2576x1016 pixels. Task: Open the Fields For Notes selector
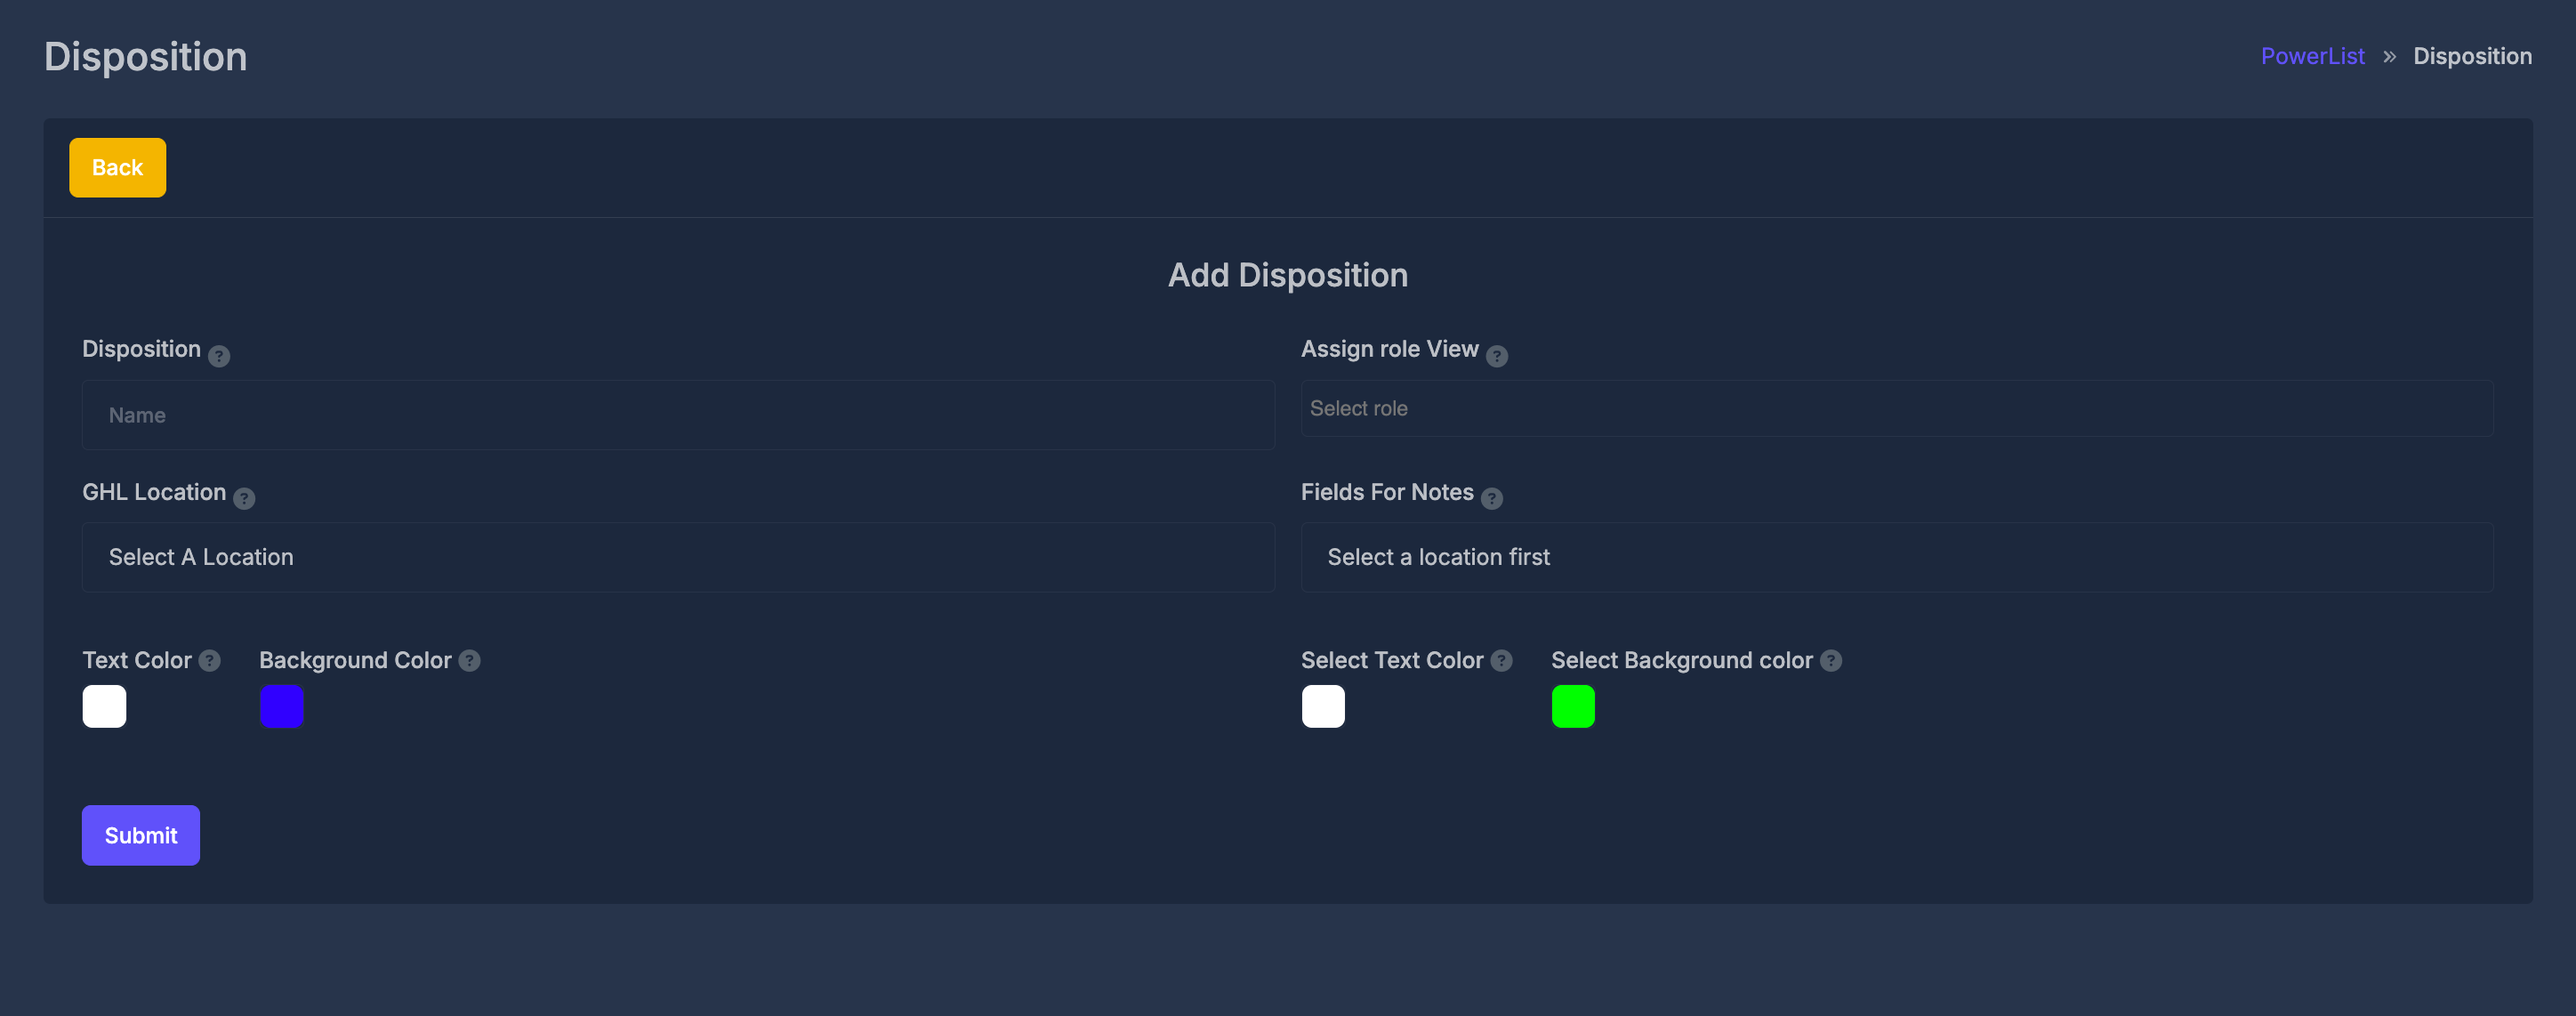pyautogui.click(x=1898, y=557)
